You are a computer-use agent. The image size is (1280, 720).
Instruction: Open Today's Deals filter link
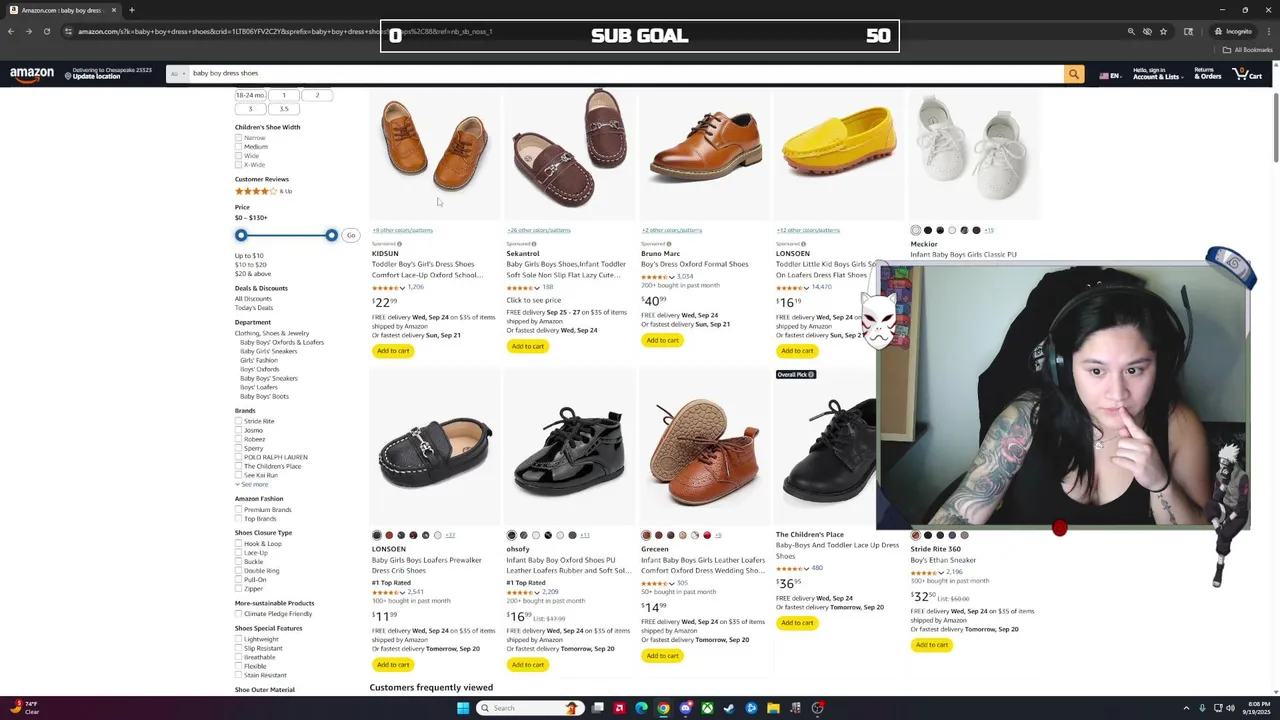(254, 308)
